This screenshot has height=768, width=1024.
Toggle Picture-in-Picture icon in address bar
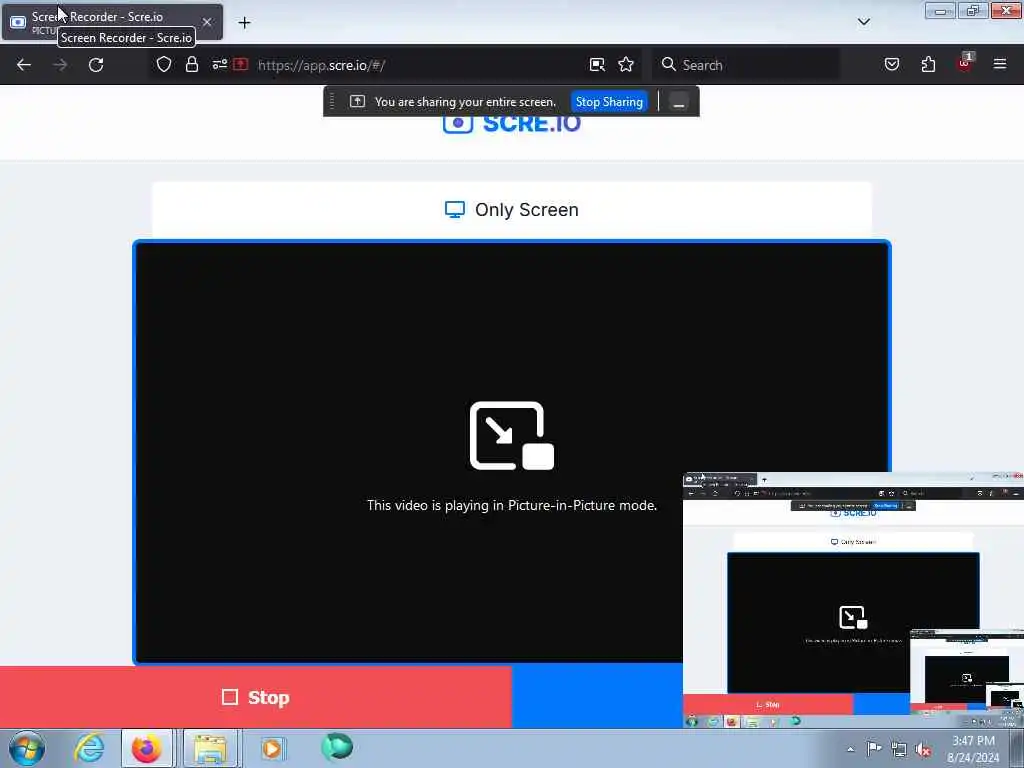597,65
